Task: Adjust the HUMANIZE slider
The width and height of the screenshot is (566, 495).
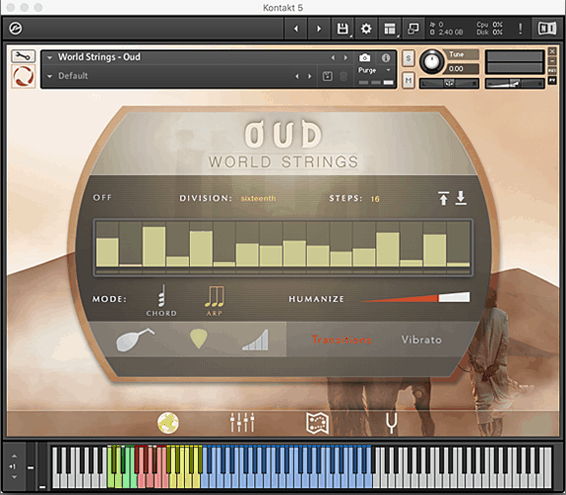Action: click(417, 298)
